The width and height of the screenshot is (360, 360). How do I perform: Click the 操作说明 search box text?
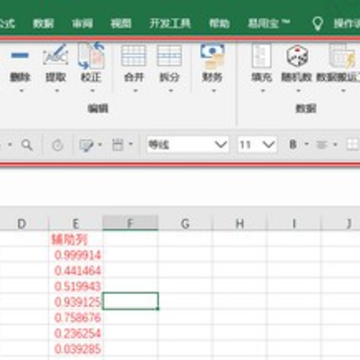click(x=347, y=24)
